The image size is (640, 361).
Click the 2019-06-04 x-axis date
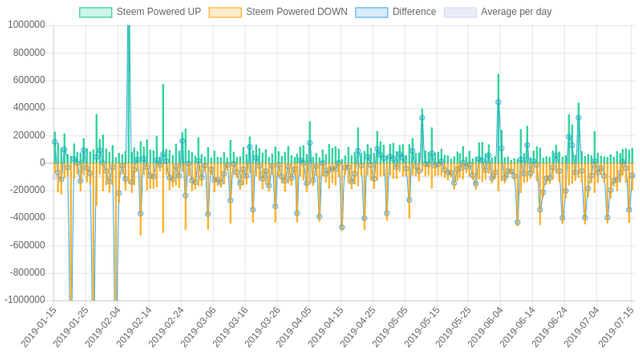485,327
